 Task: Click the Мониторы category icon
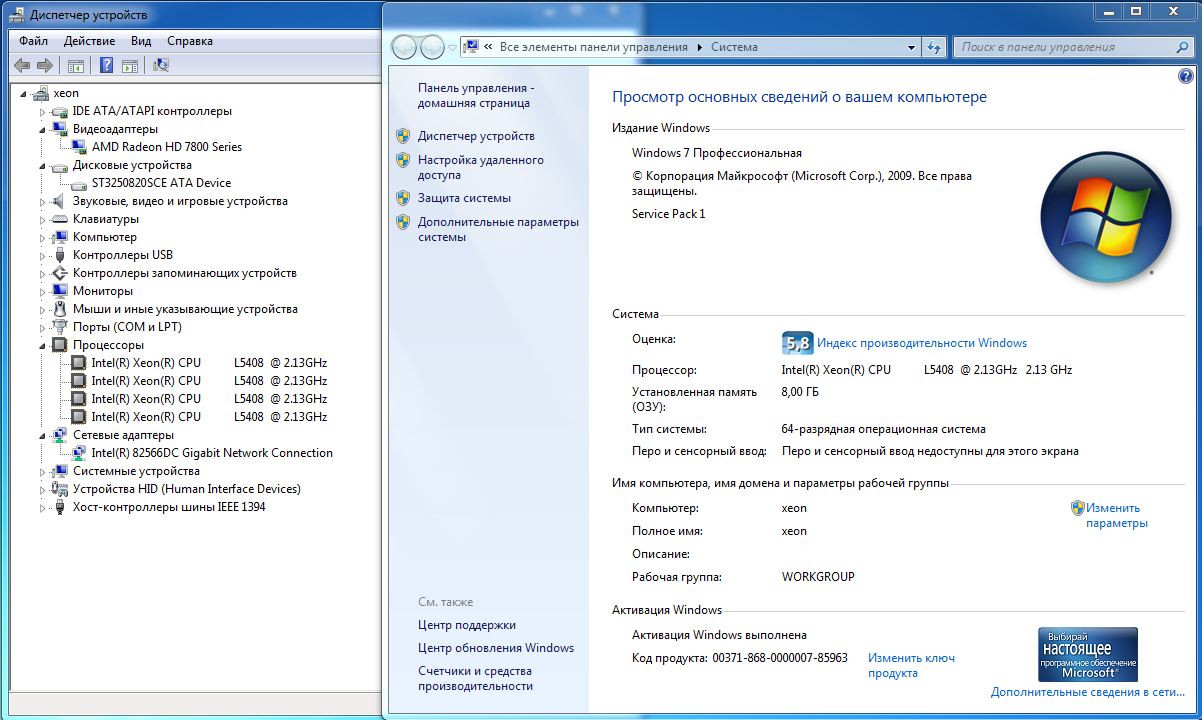click(x=59, y=291)
